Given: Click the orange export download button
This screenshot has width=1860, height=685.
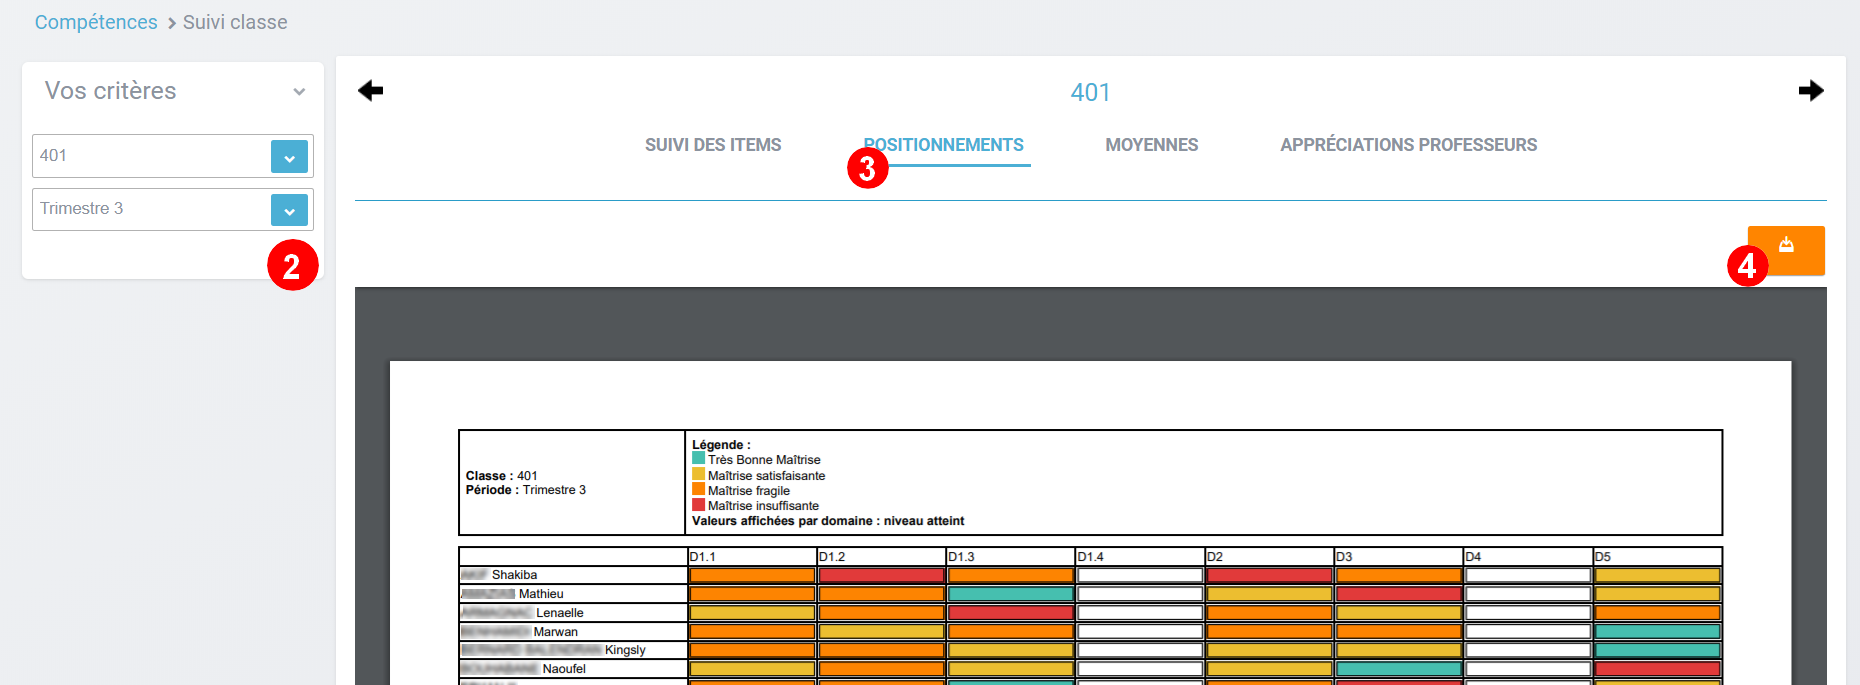Looking at the screenshot, I should [x=1786, y=249].
